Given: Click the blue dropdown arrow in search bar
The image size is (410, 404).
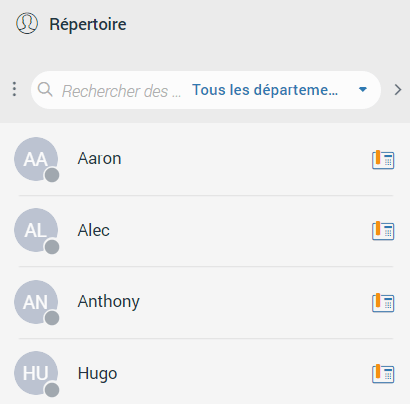Looking at the screenshot, I should click(x=363, y=89).
